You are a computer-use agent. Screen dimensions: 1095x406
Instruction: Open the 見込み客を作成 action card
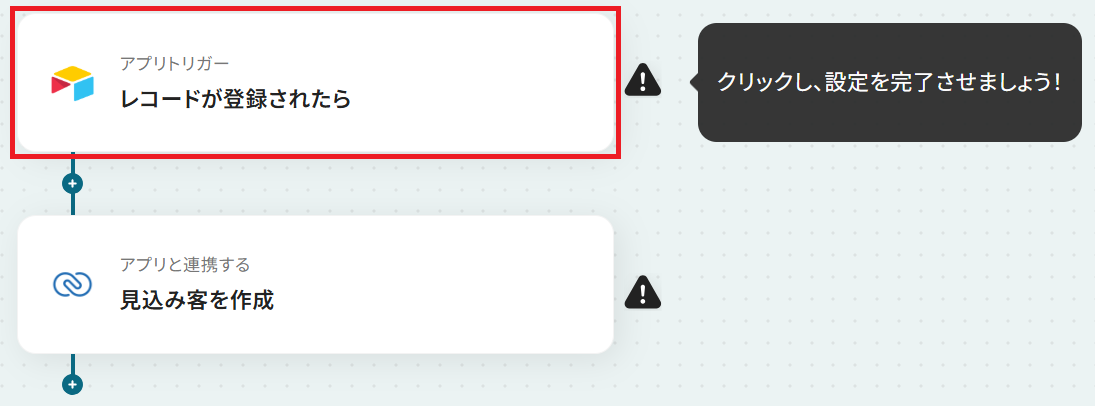pyautogui.click(x=315, y=284)
